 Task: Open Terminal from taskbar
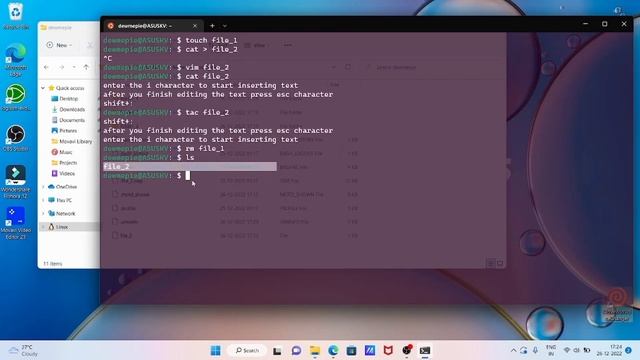425,350
